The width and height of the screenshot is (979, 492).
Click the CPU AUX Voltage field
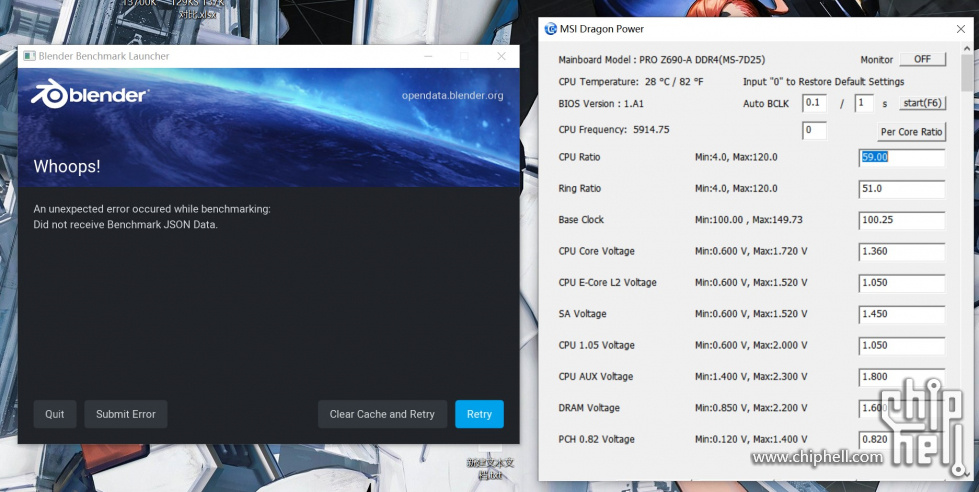click(x=902, y=376)
